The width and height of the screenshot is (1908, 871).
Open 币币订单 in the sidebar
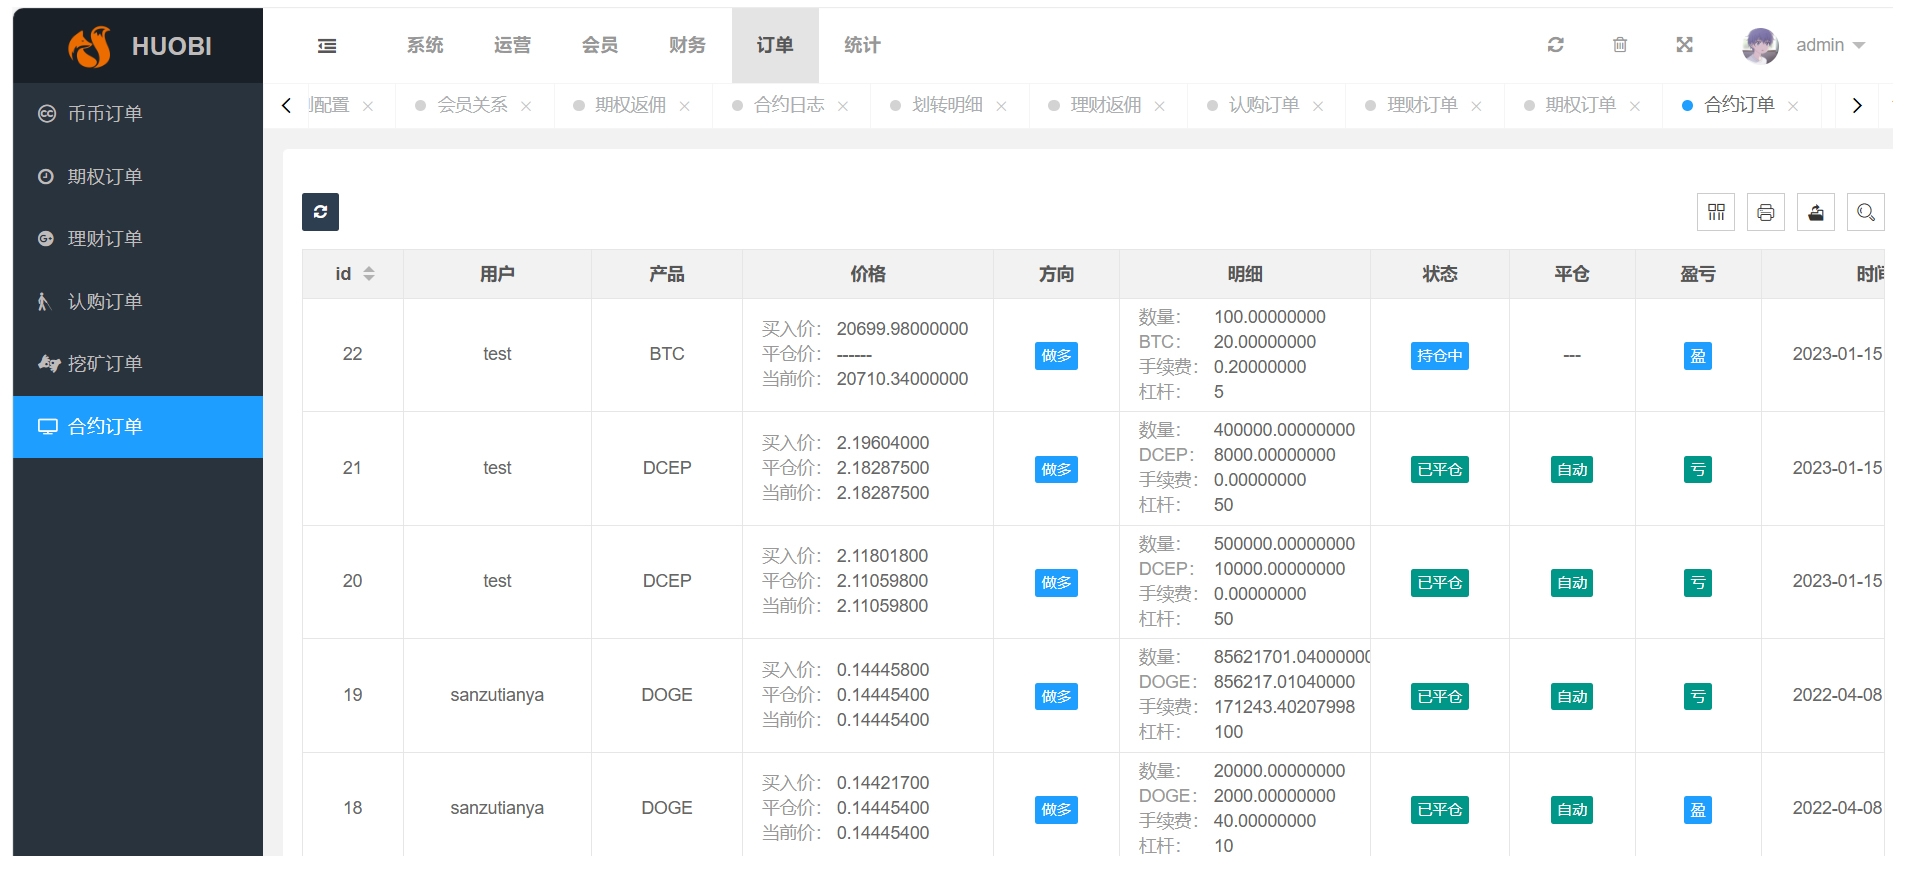pos(105,114)
